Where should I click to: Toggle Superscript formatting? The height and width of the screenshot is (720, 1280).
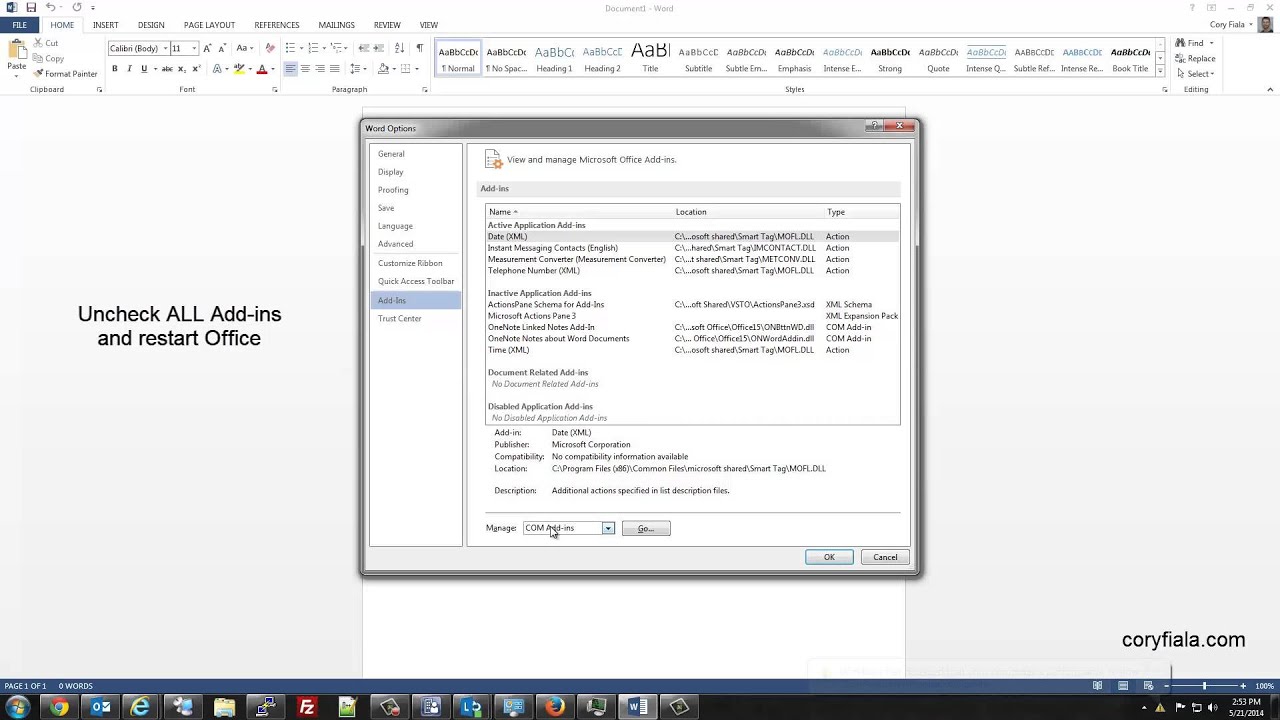coord(196,69)
